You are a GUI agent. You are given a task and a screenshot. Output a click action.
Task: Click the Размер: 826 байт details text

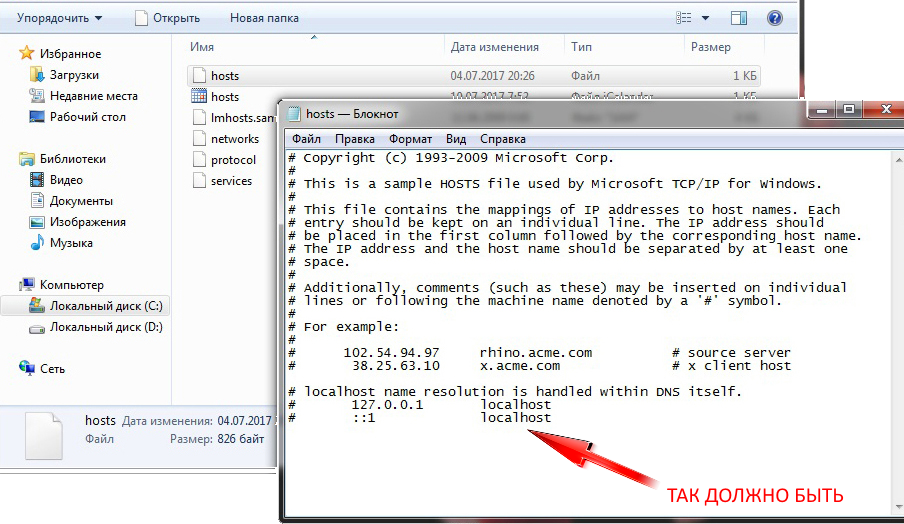pyautogui.click(x=217, y=439)
